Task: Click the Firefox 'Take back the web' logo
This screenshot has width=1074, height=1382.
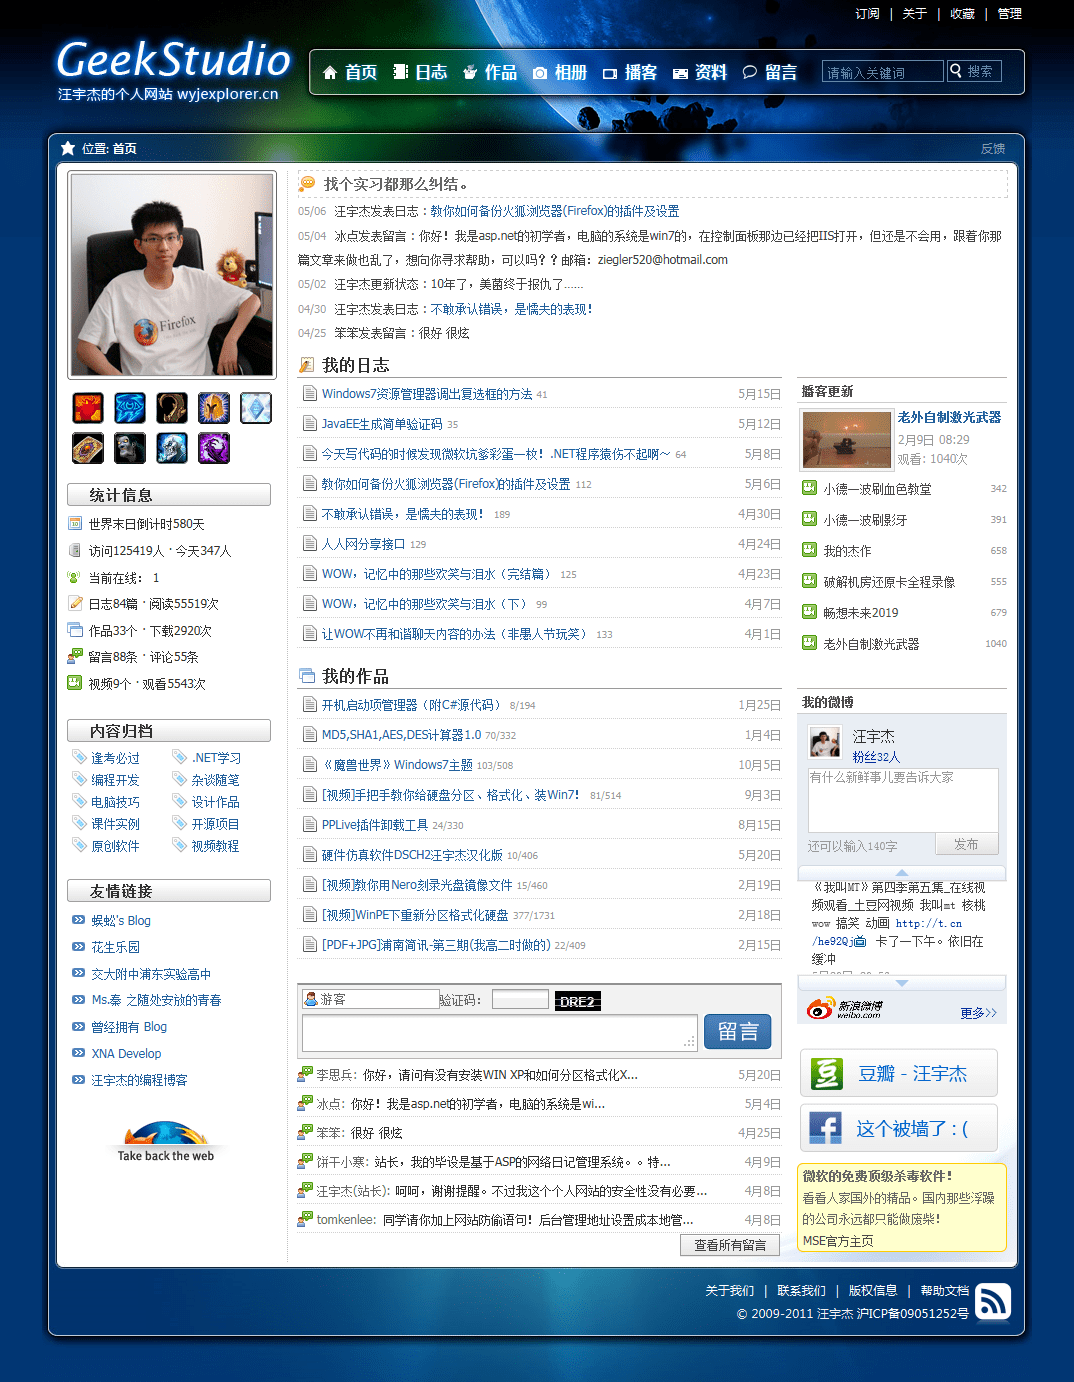Action: (x=166, y=1135)
